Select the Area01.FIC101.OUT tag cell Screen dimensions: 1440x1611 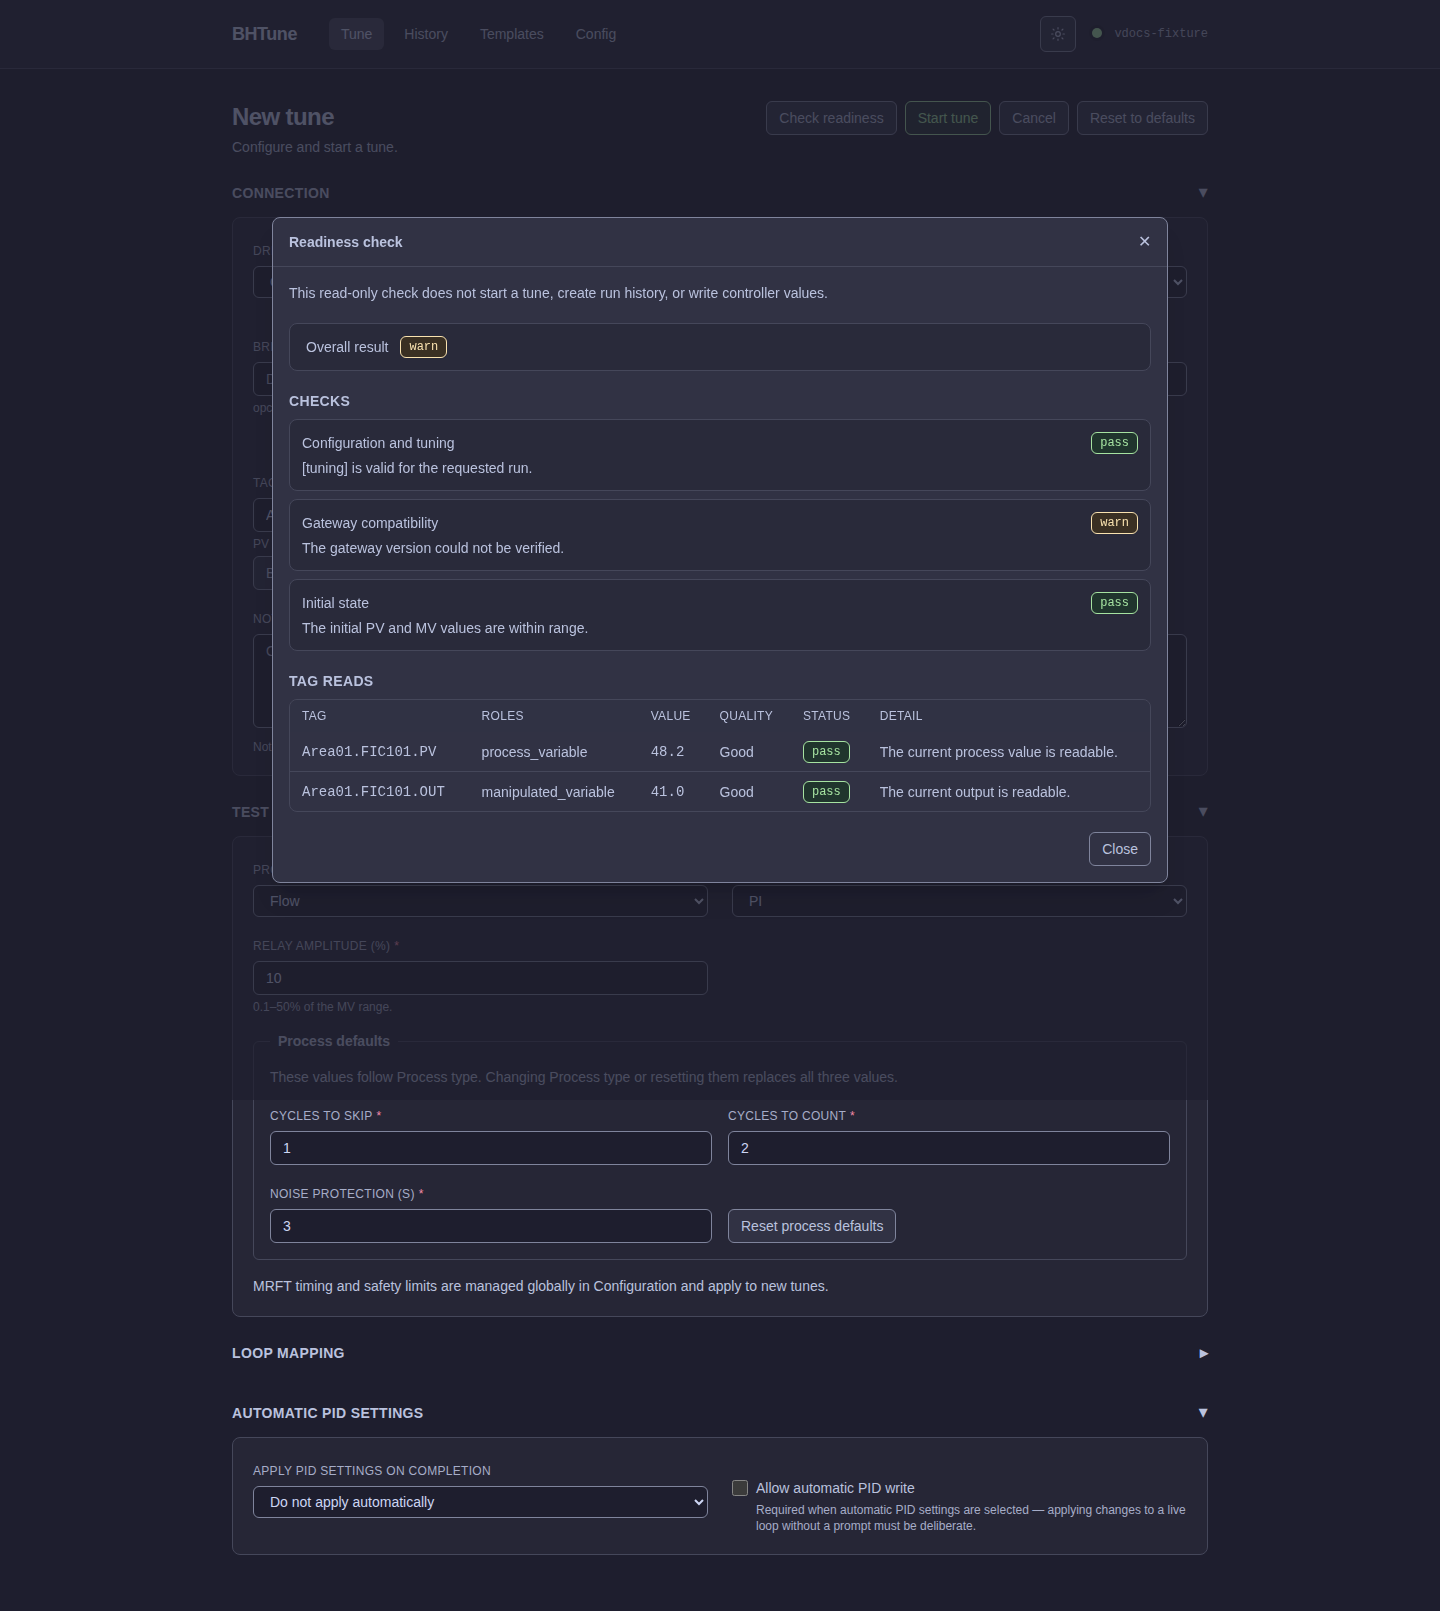[x=373, y=792]
